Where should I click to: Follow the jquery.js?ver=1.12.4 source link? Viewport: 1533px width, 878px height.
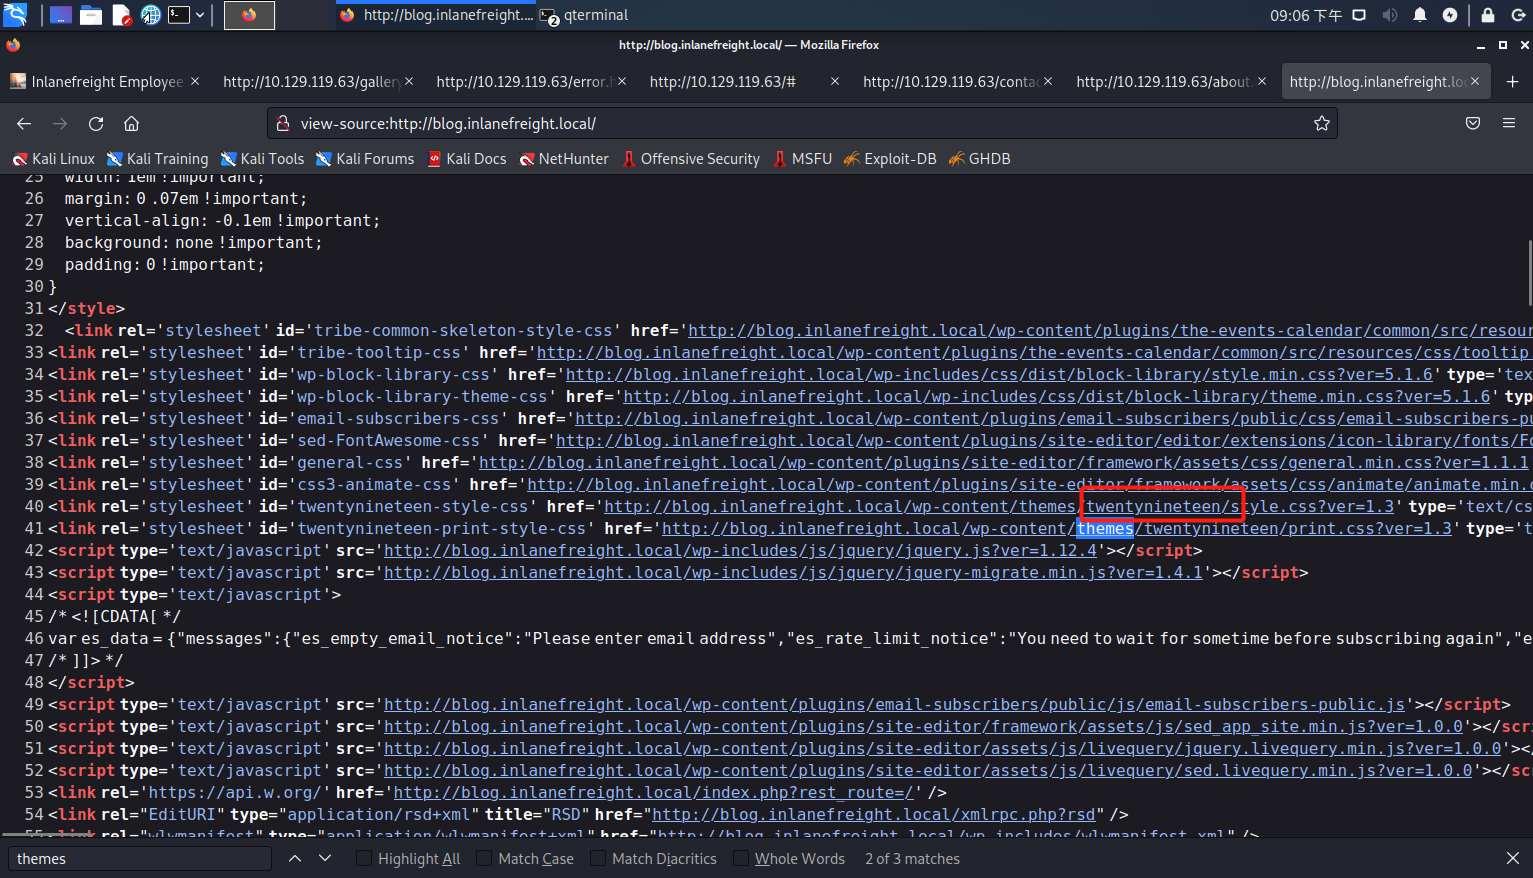click(x=740, y=551)
